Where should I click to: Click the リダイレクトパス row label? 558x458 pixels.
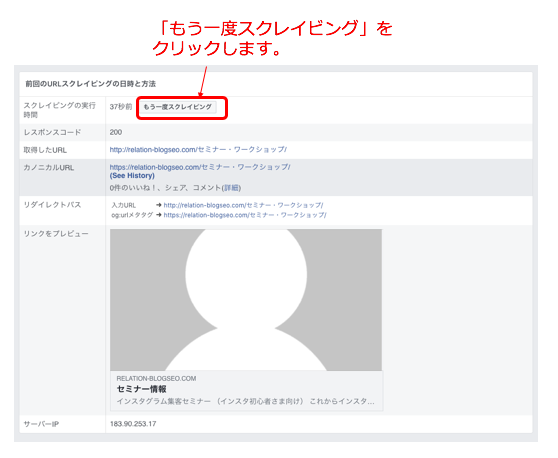coord(52,205)
